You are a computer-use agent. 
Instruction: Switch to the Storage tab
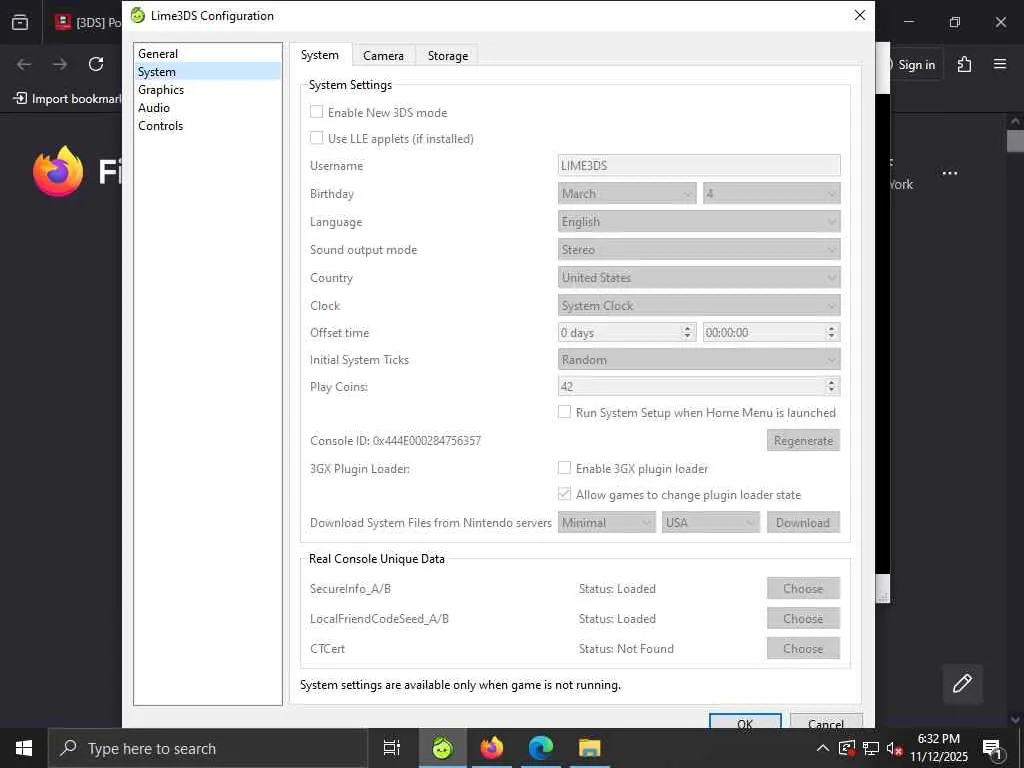(448, 56)
